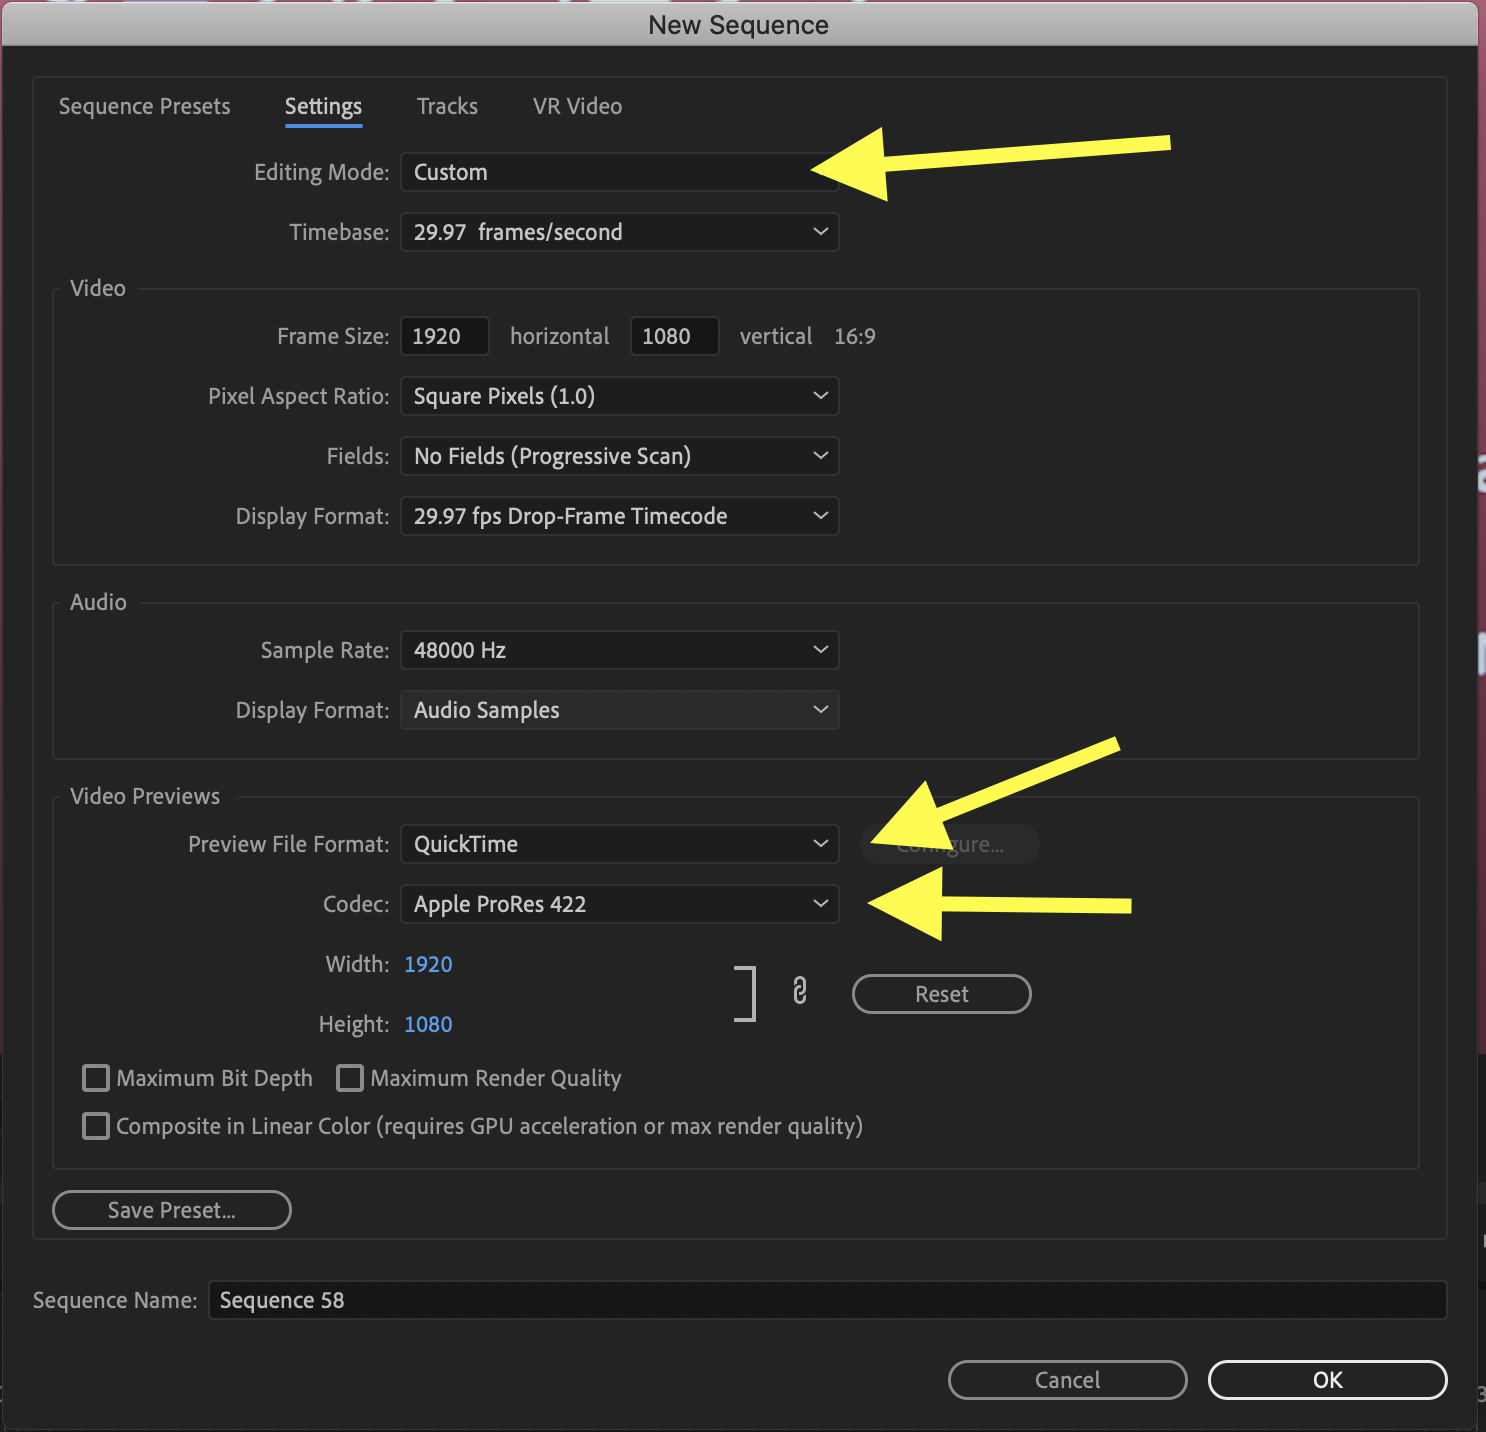Open the Preview File Format dropdown
The width and height of the screenshot is (1486, 1432).
pyautogui.click(x=619, y=844)
